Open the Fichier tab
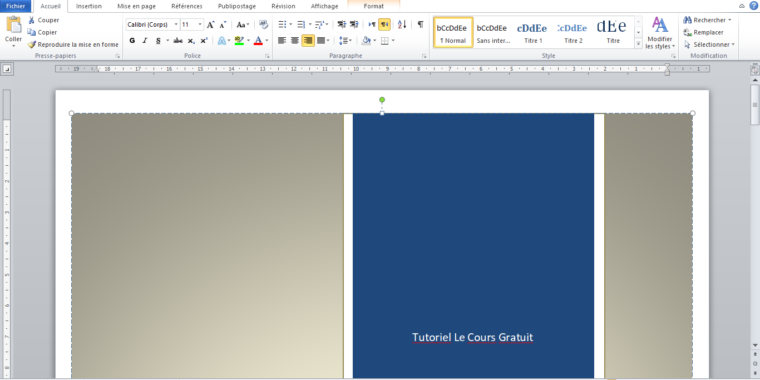This screenshot has height=380, width=760. tap(16, 6)
